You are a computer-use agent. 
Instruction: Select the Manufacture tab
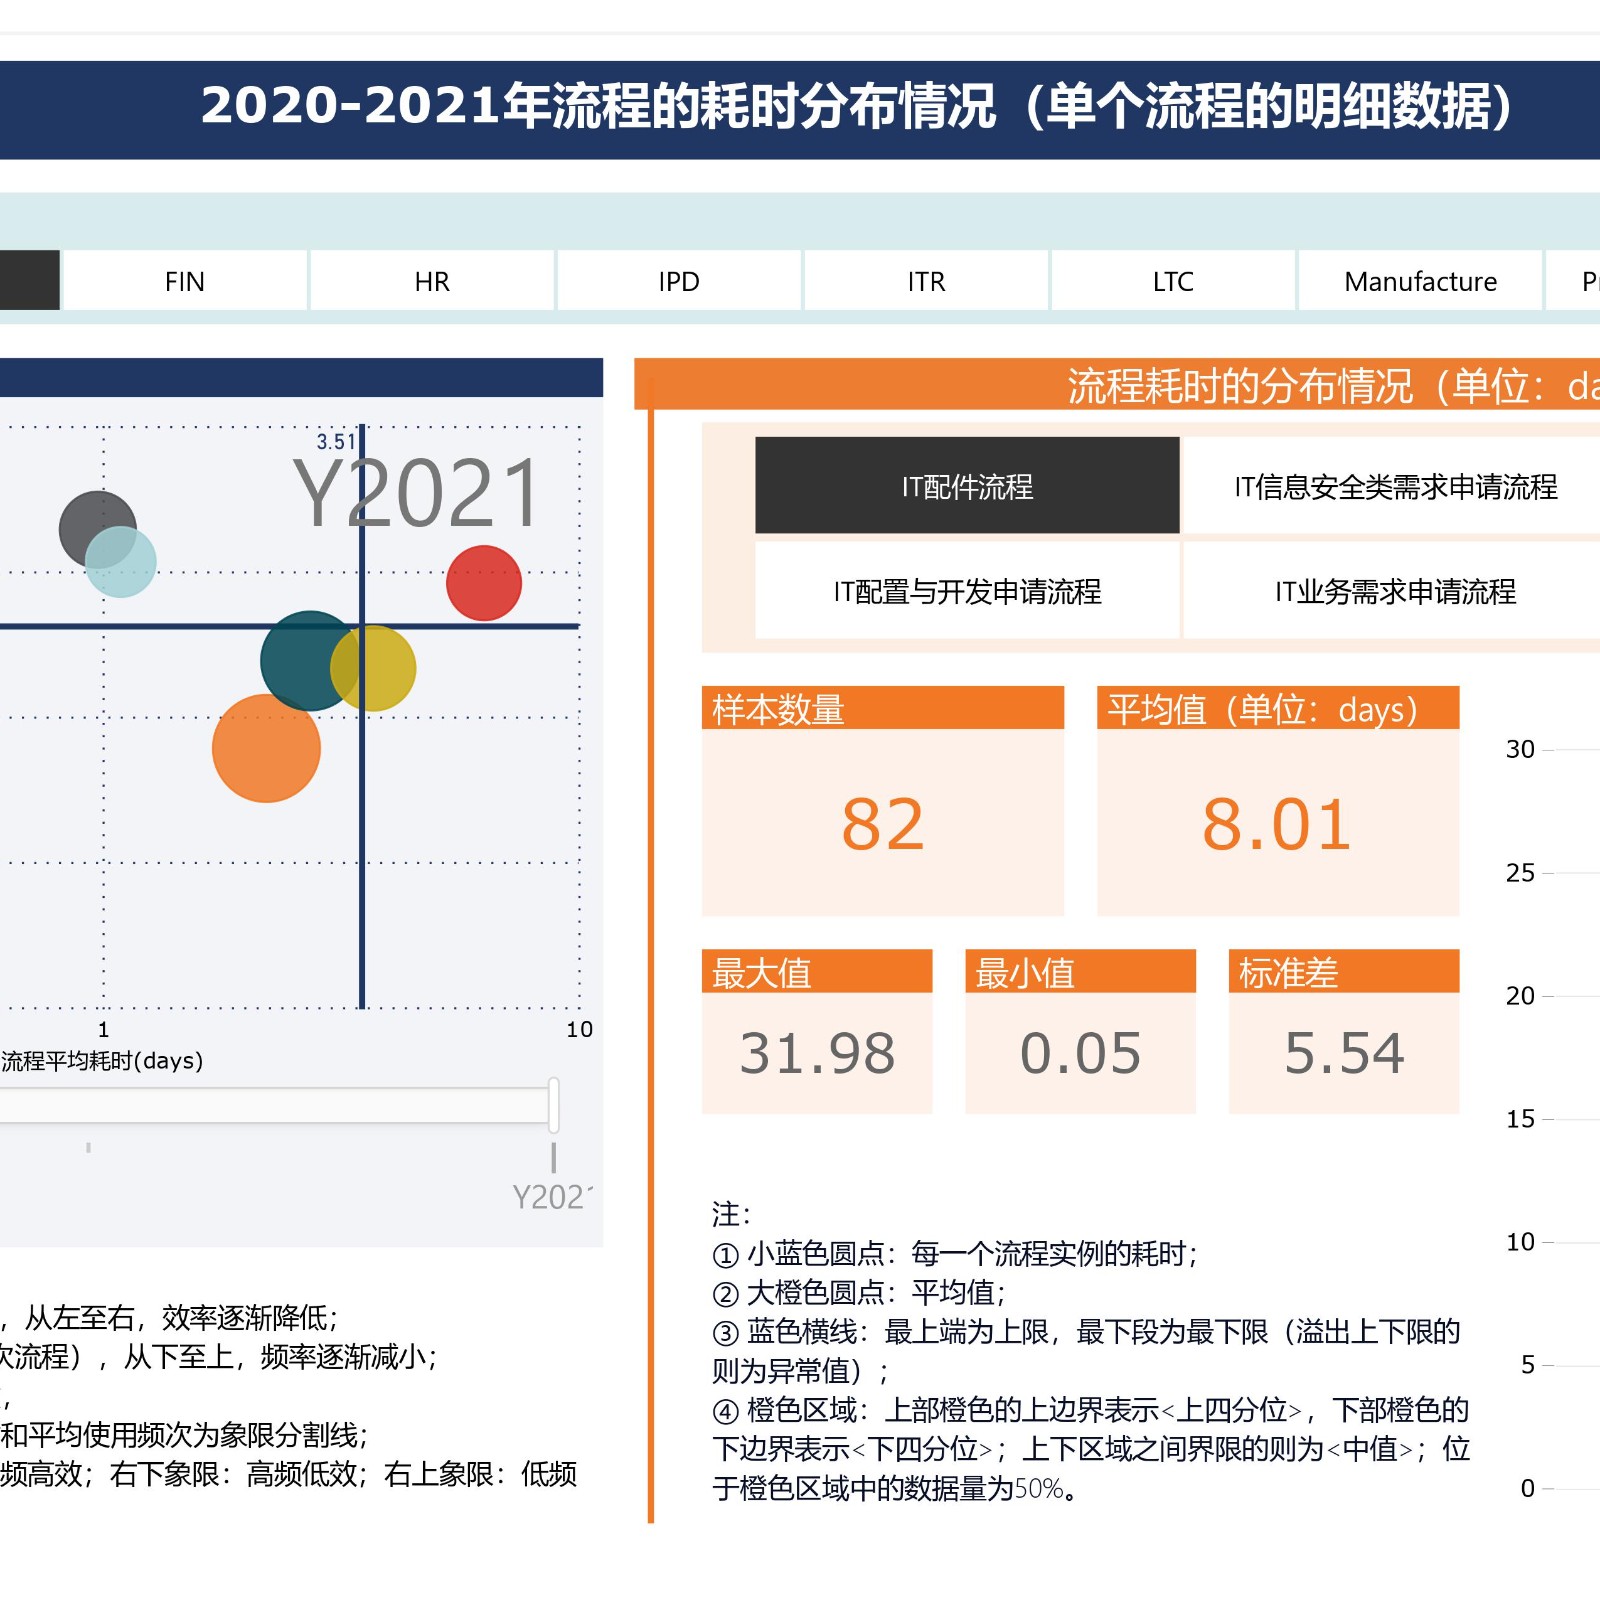[1420, 282]
